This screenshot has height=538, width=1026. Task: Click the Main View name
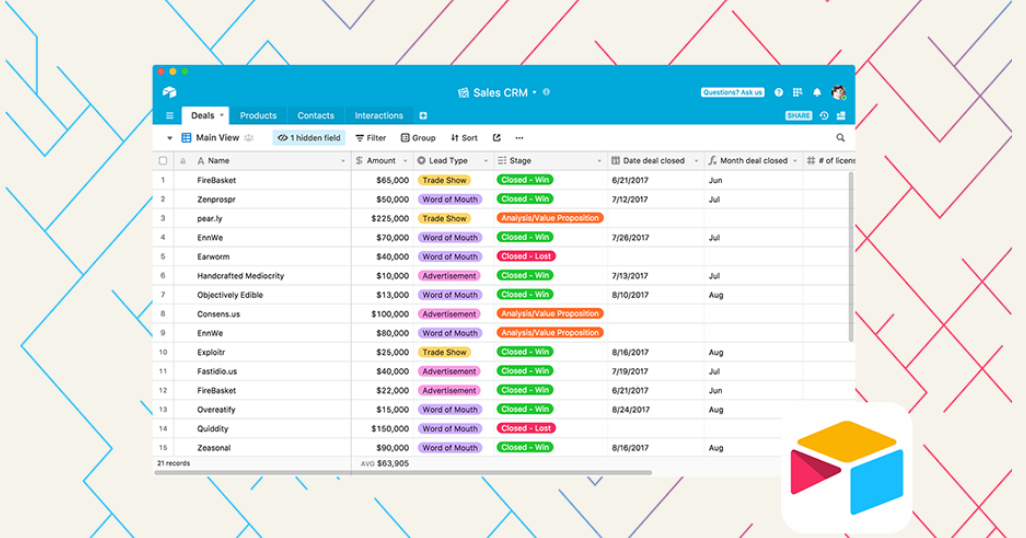click(x=217, y=138)
